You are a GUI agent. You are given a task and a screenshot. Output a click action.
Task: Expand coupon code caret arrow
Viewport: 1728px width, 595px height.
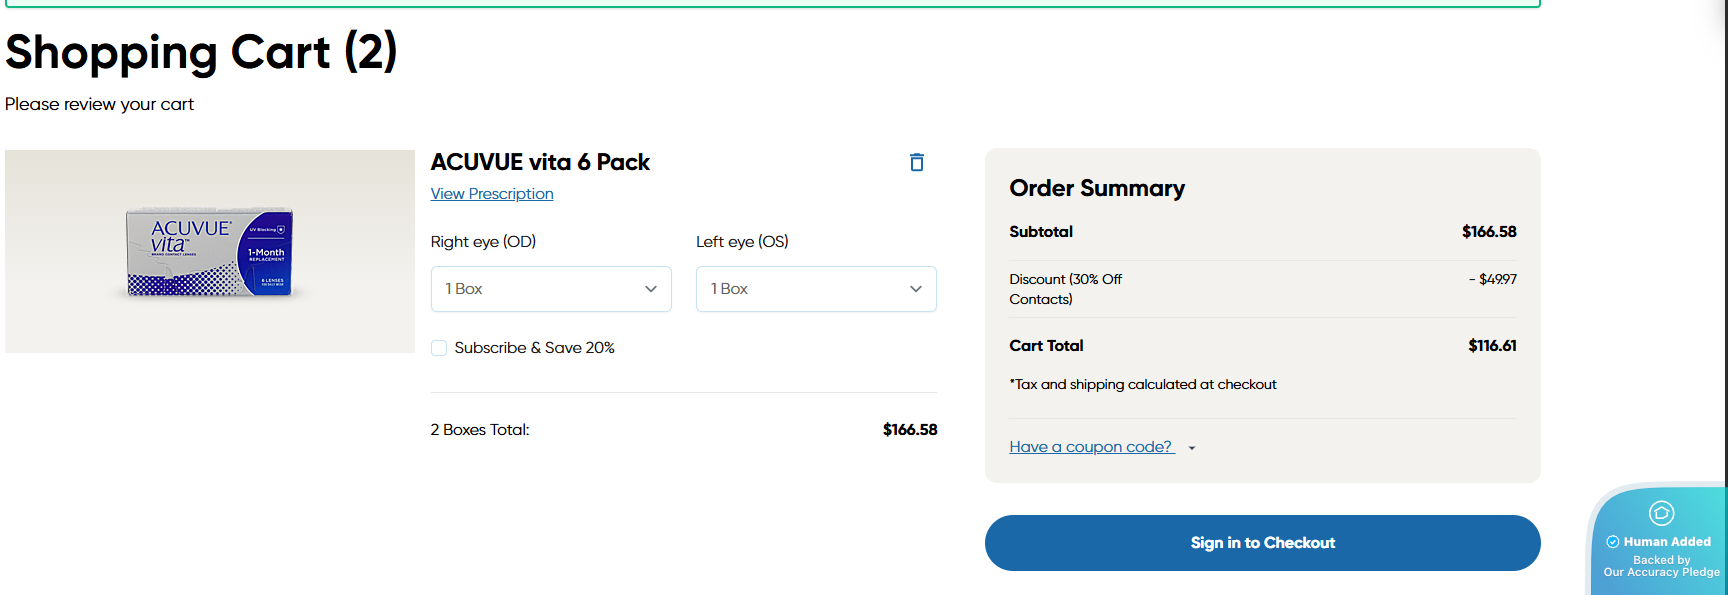pos(1192,448)
